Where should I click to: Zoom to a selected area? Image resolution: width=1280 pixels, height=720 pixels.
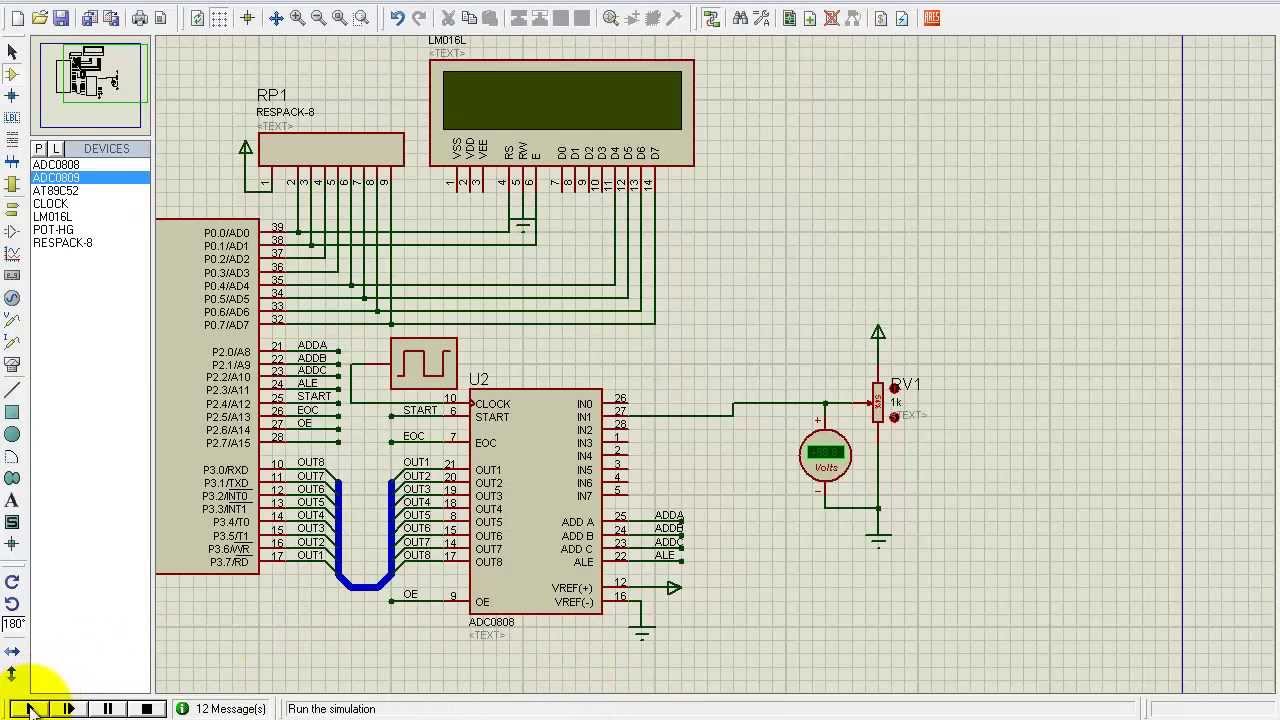pos(361,18)
